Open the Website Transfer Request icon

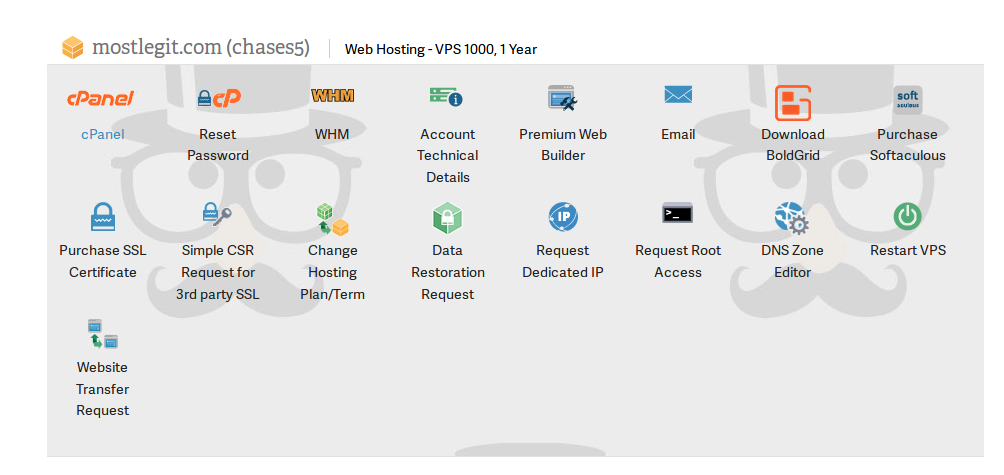pos(103,333)
